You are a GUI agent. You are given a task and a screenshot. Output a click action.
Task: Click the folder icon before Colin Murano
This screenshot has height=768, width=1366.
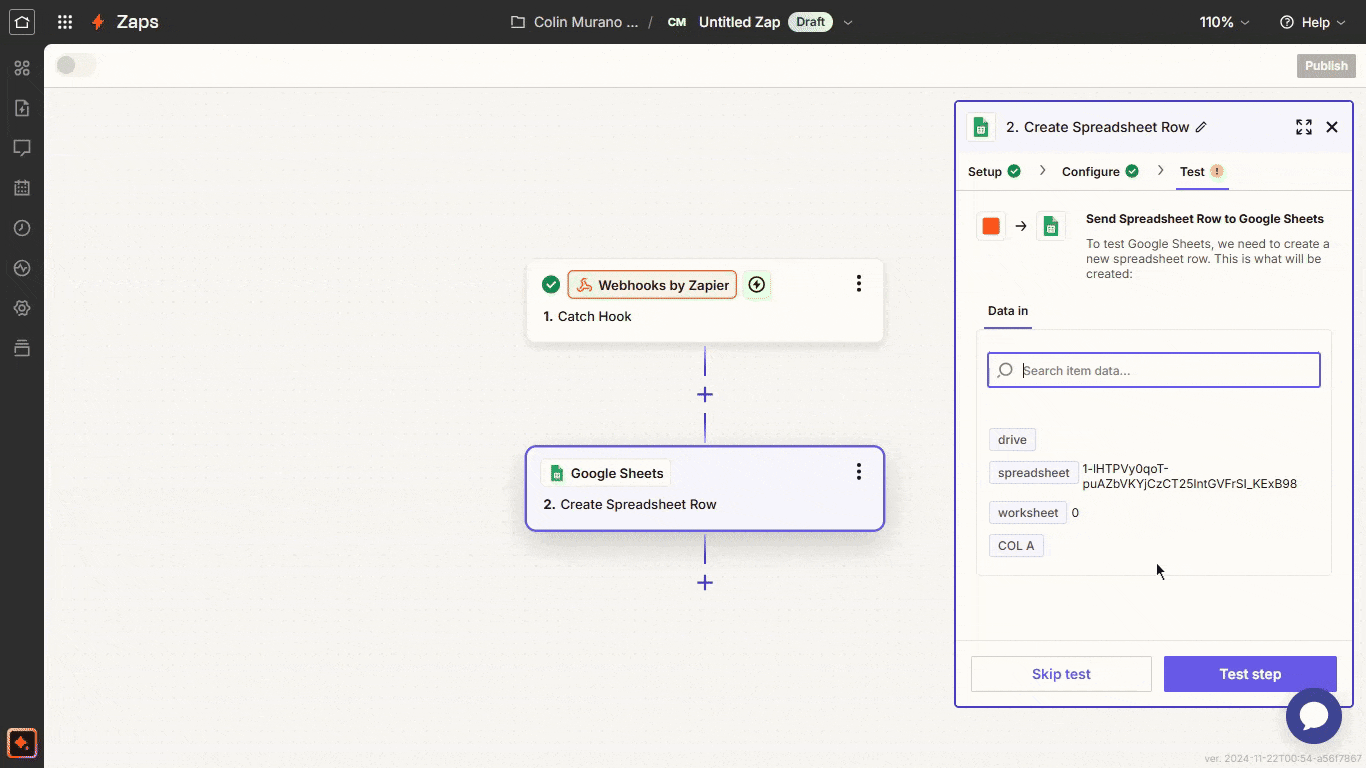[518, 22]
